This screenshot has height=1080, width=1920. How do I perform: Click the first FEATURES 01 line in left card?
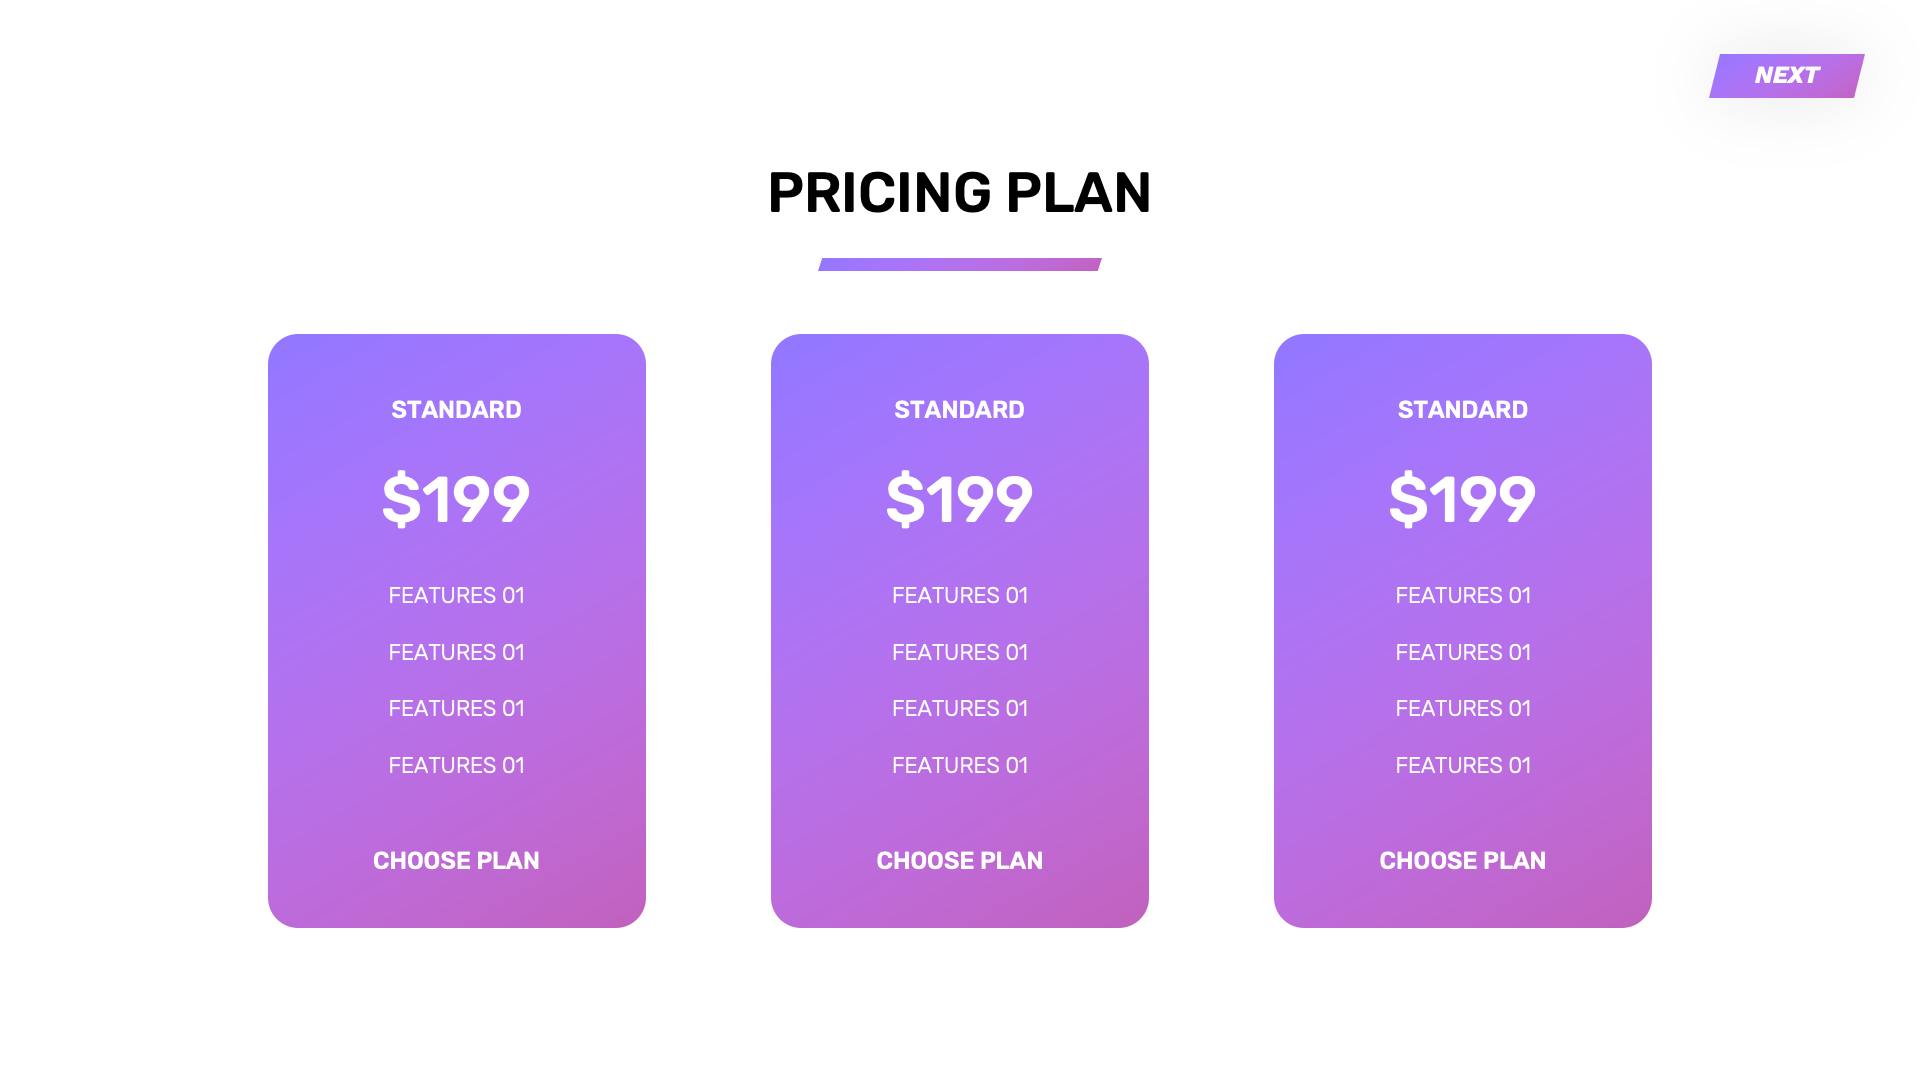(456, 596)
